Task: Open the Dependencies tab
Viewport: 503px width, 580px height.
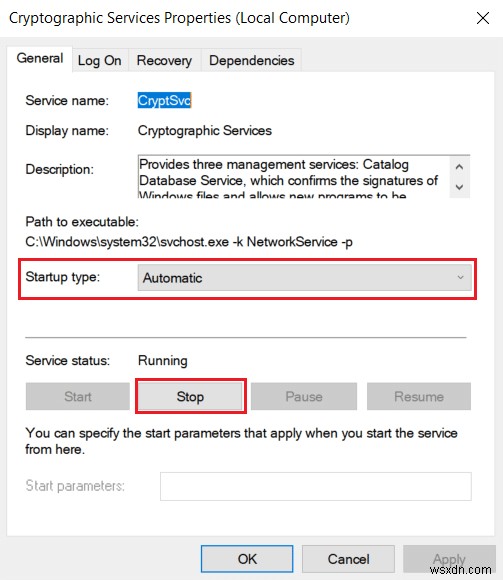Action: click(x=252, y=60)
